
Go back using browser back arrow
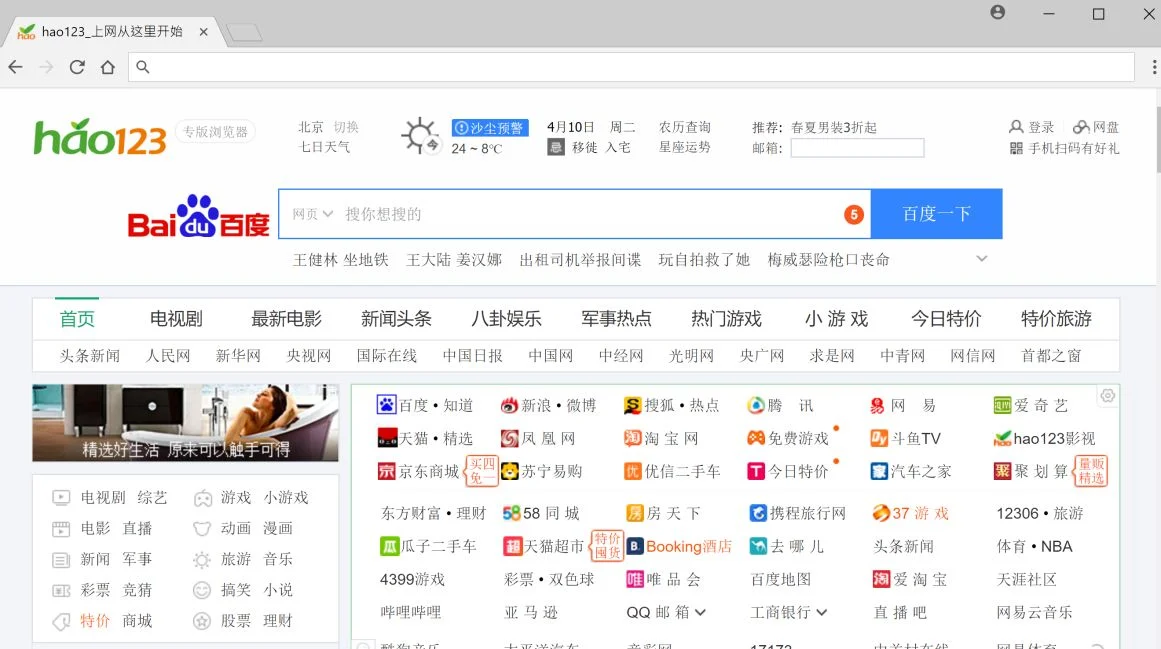[16, 67]
